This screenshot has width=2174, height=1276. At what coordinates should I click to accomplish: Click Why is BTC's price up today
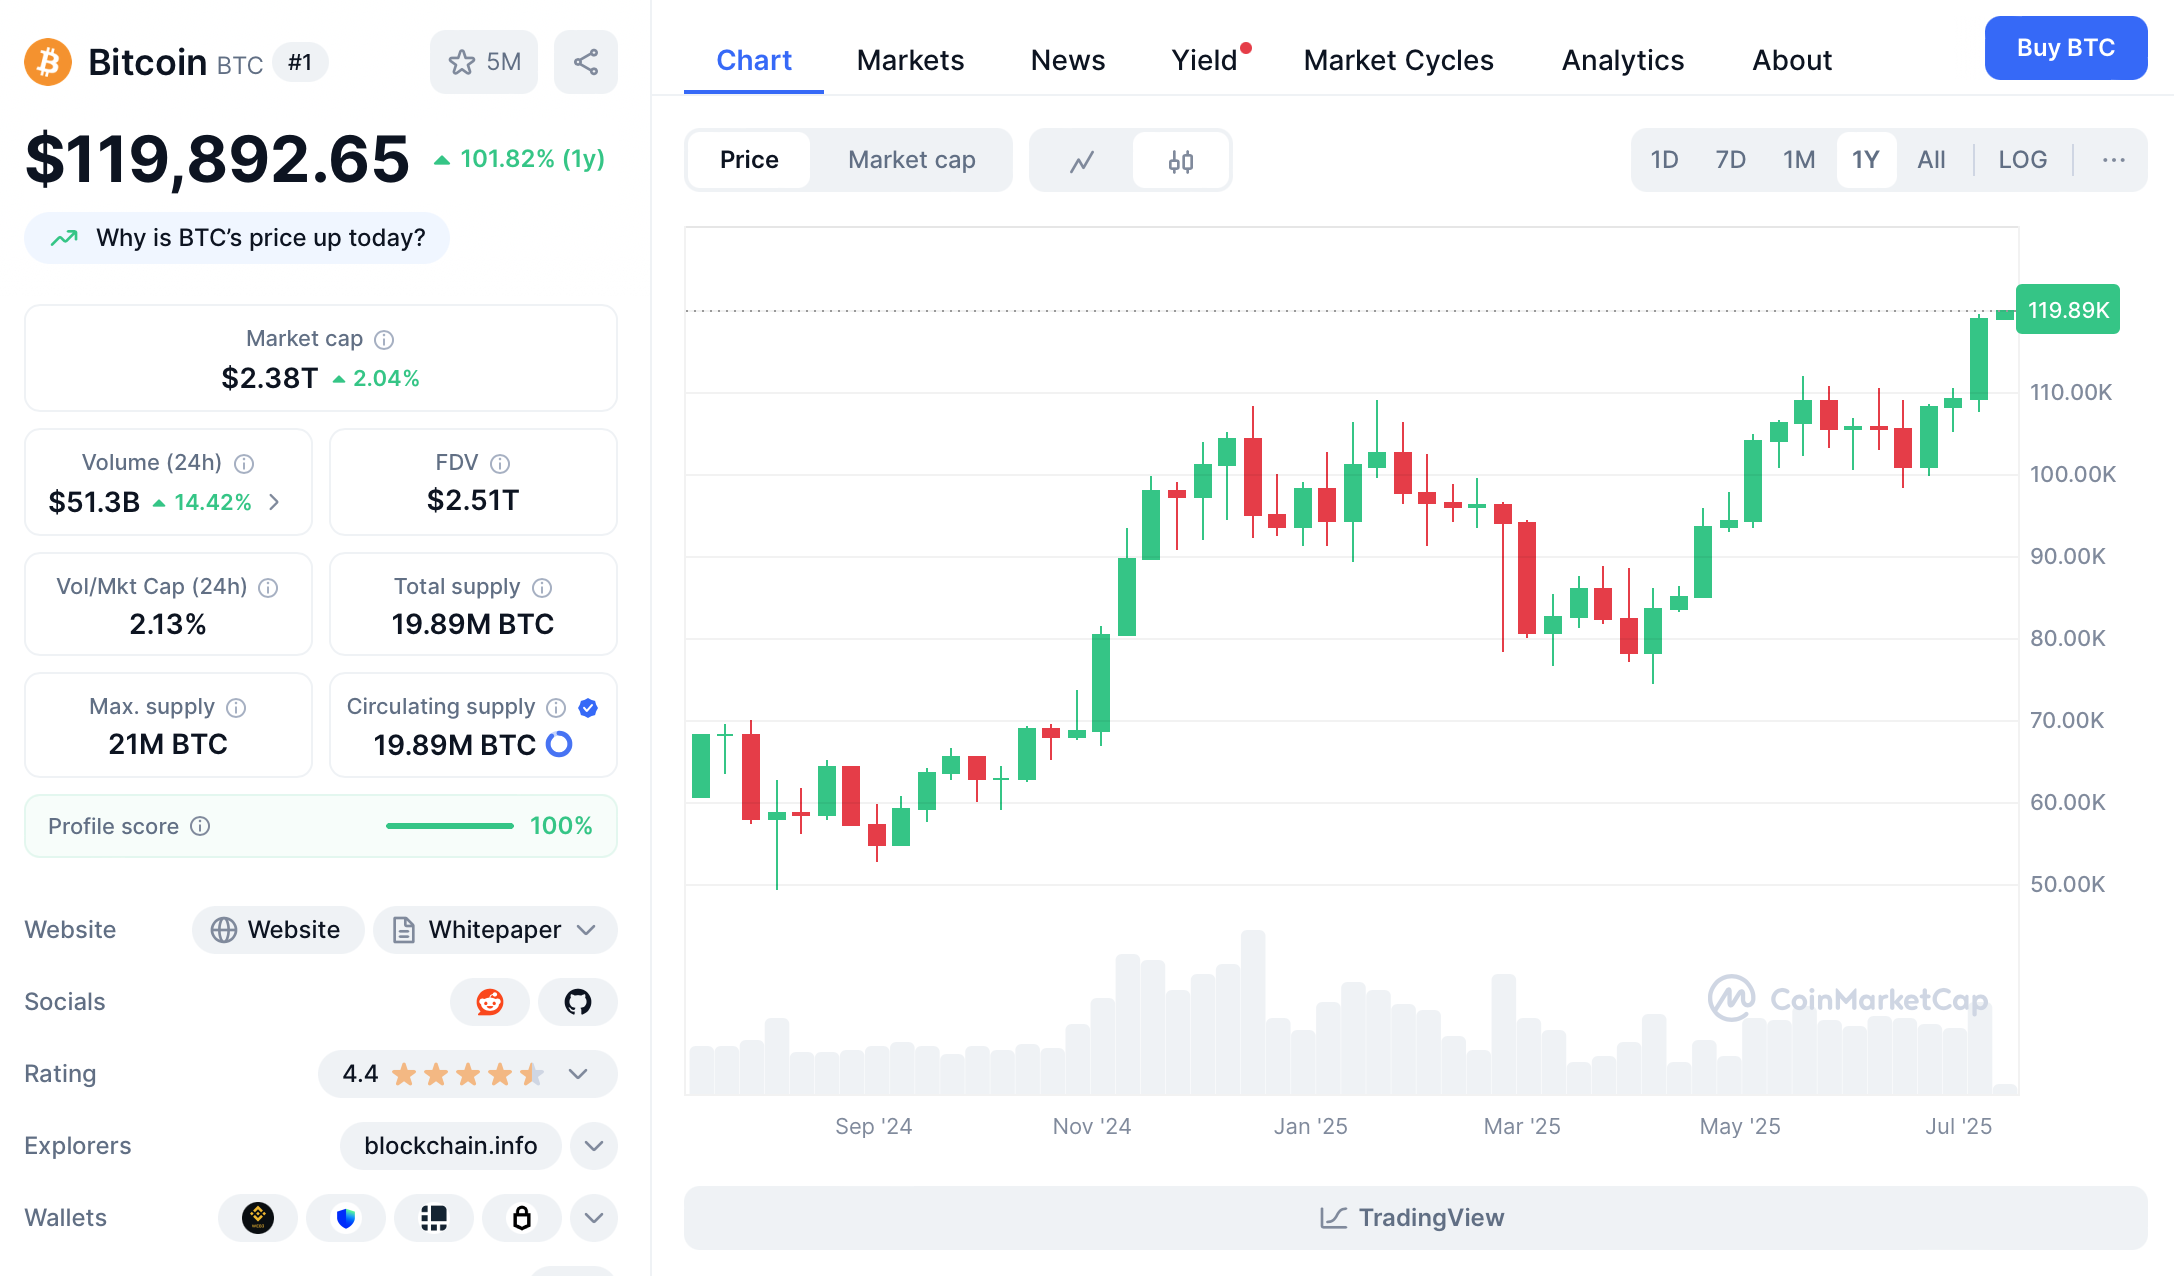pyautogui.click(x=237, y=238)
